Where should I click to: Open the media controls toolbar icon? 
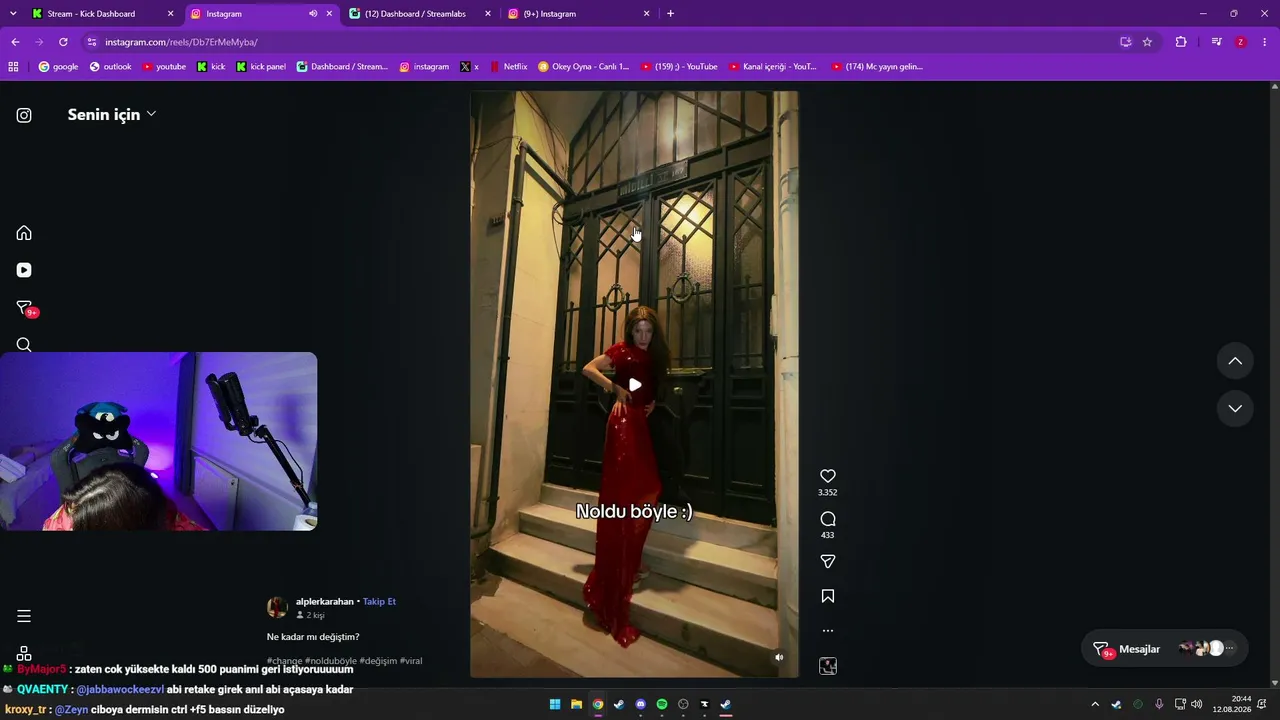1216,42
